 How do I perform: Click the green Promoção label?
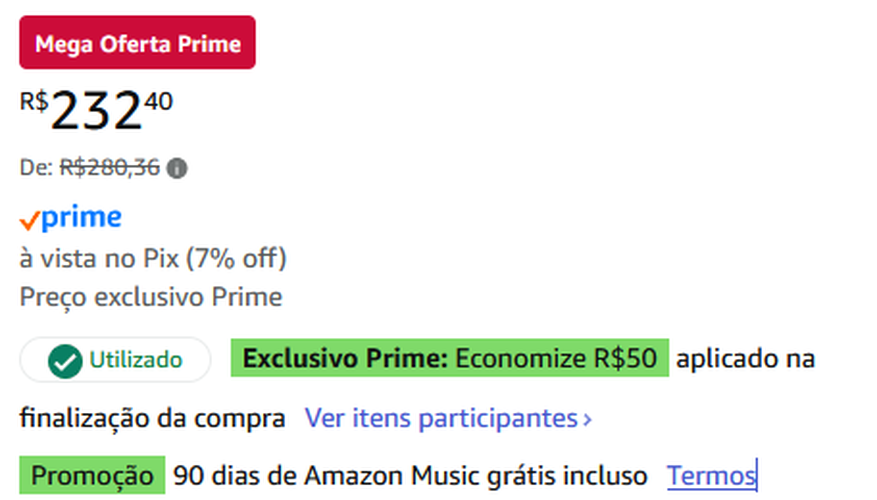pos(92,475)
